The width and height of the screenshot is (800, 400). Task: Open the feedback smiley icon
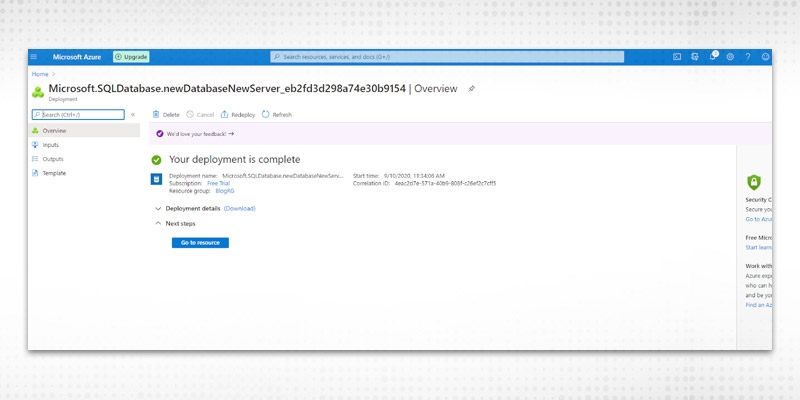[x=765, y=57]
